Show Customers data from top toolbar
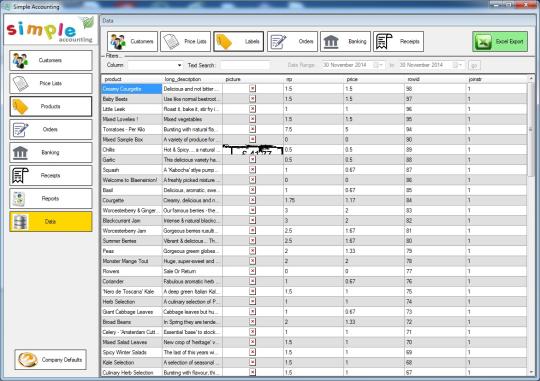Screen dimensions: 540x381 click(x=133, y=41)
